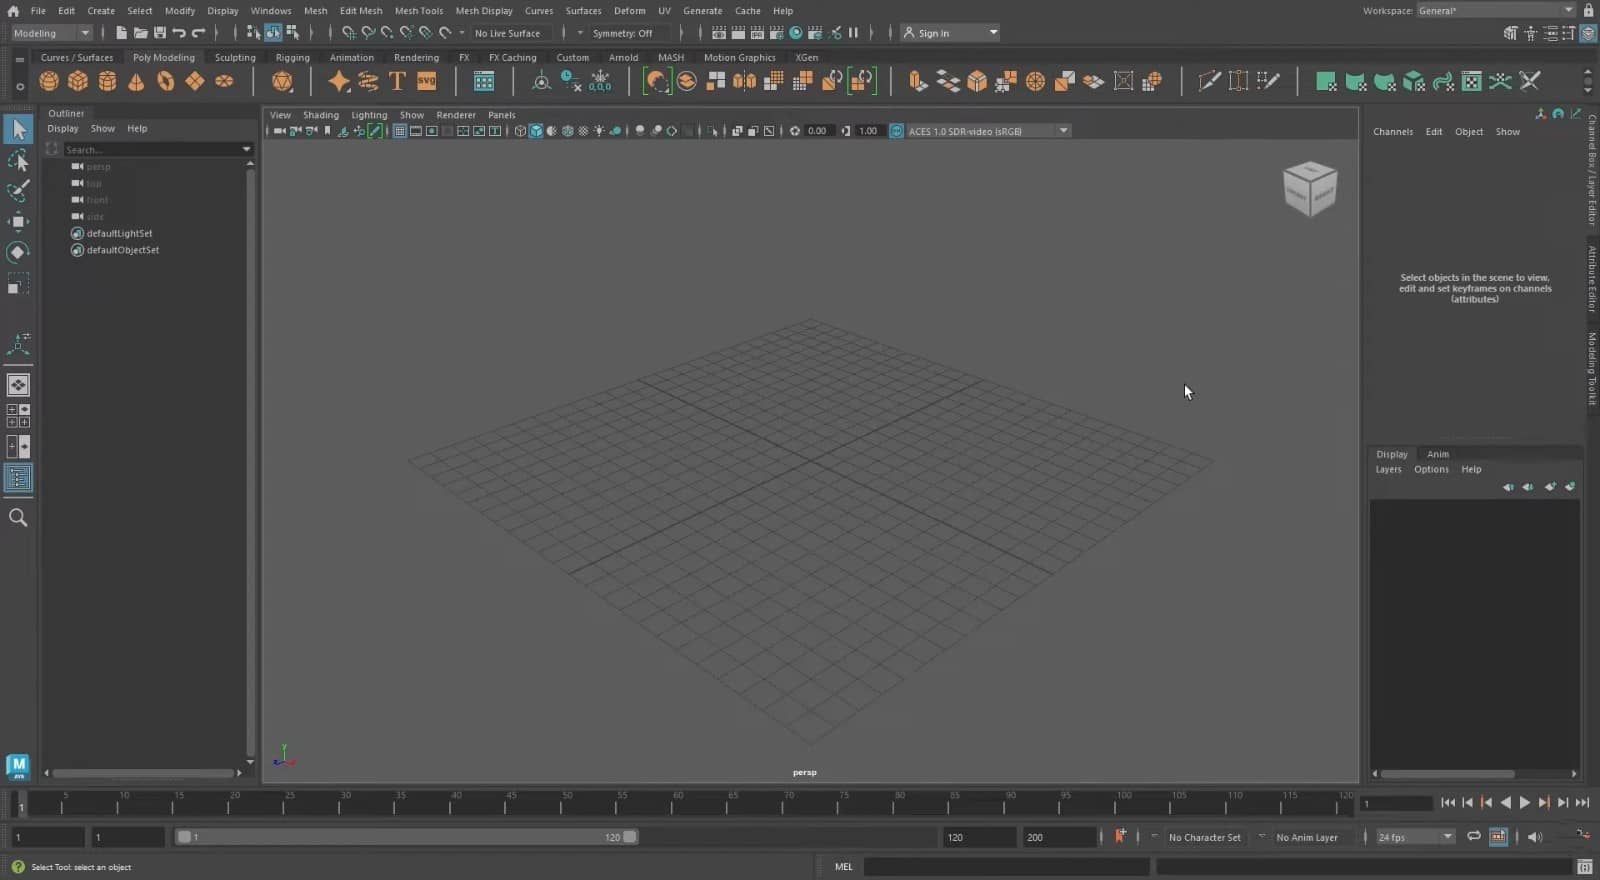Open the Mesh Tools menu
Viewport: 1600px width, 880px height.
click(418, 11)
